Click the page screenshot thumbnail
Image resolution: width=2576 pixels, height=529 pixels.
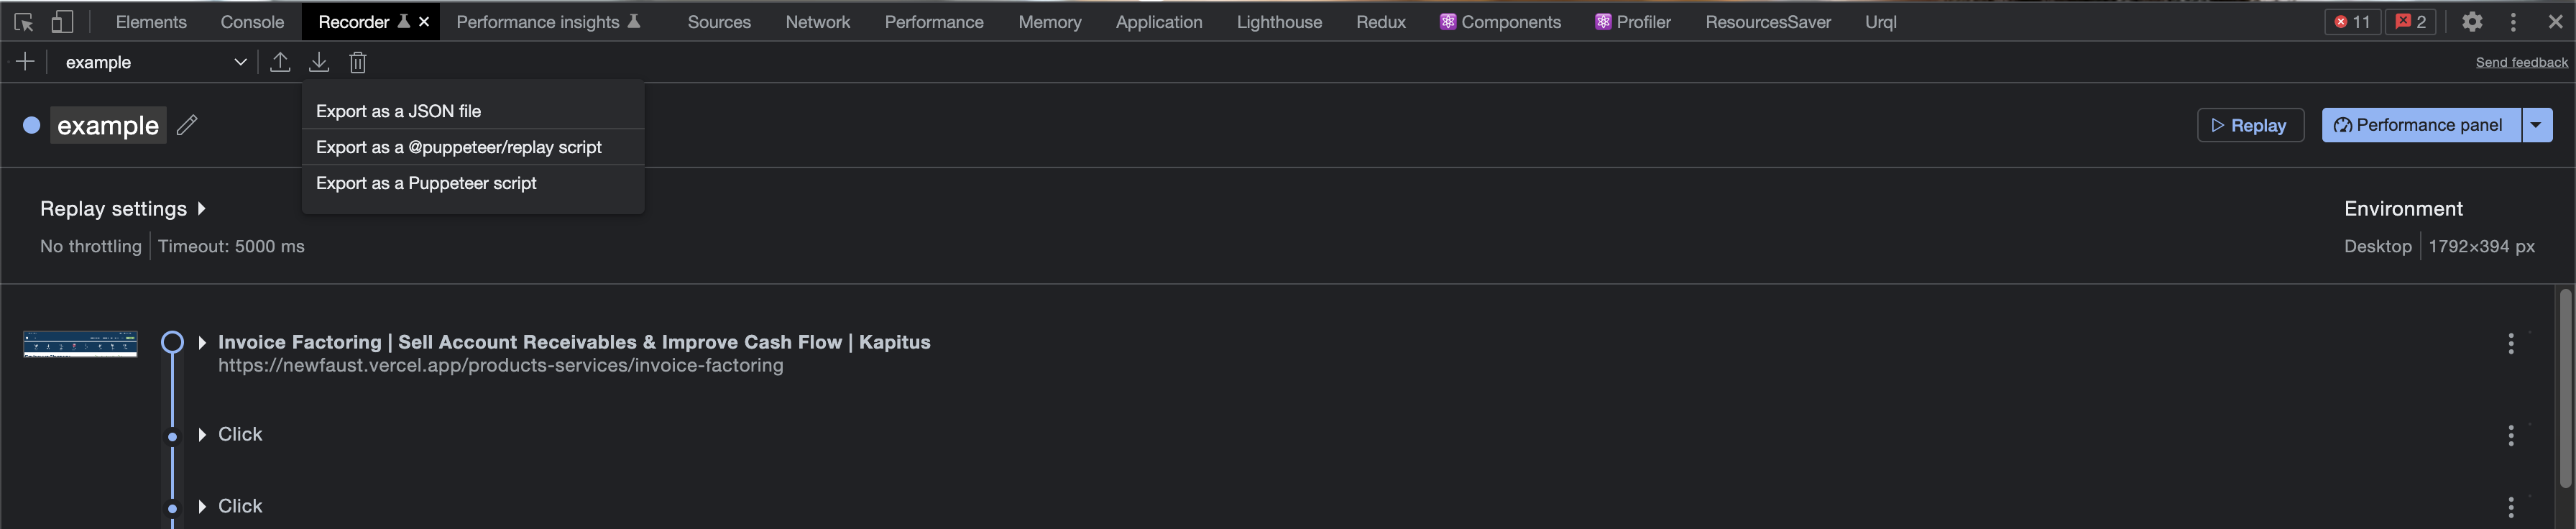(80, 344)
